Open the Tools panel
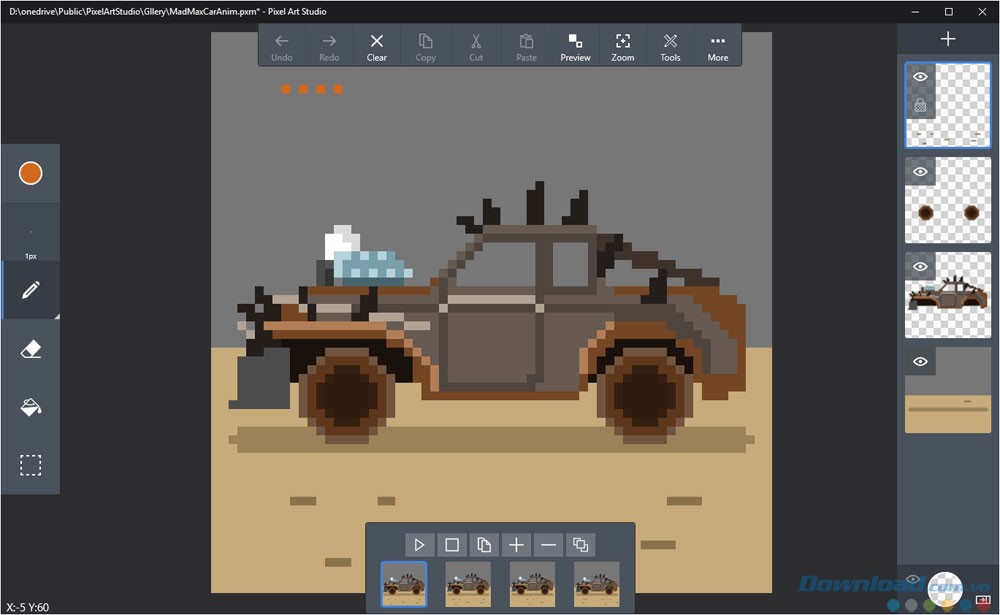 (x=669, y=45)
